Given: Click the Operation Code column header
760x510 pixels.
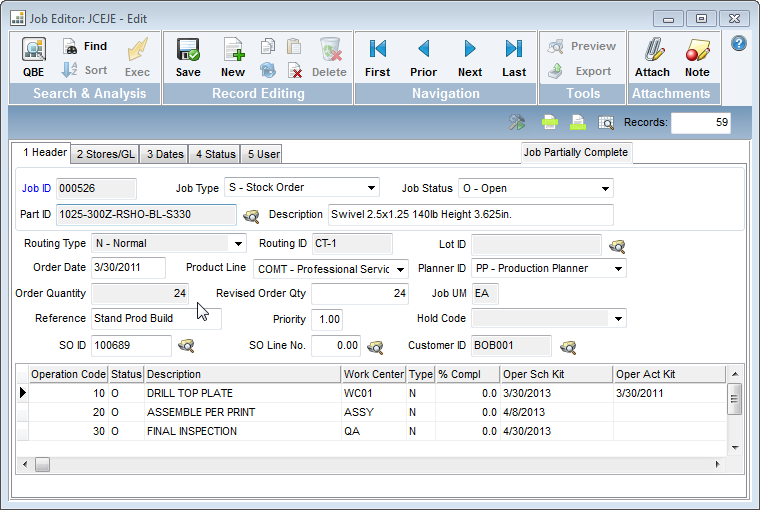Looking at the screenshot, I should click(x=68, y=374).
